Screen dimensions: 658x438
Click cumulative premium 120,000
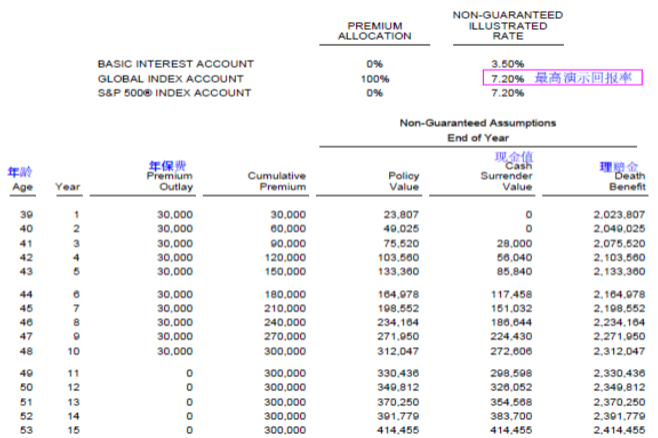click(285, 258)
